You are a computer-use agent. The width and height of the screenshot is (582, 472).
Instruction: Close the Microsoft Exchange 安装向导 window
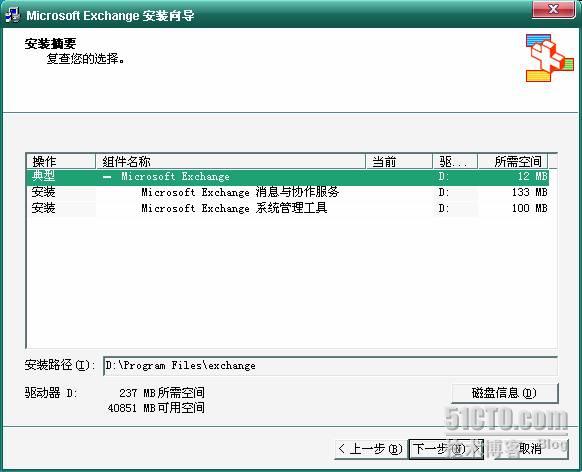(553, 9)
